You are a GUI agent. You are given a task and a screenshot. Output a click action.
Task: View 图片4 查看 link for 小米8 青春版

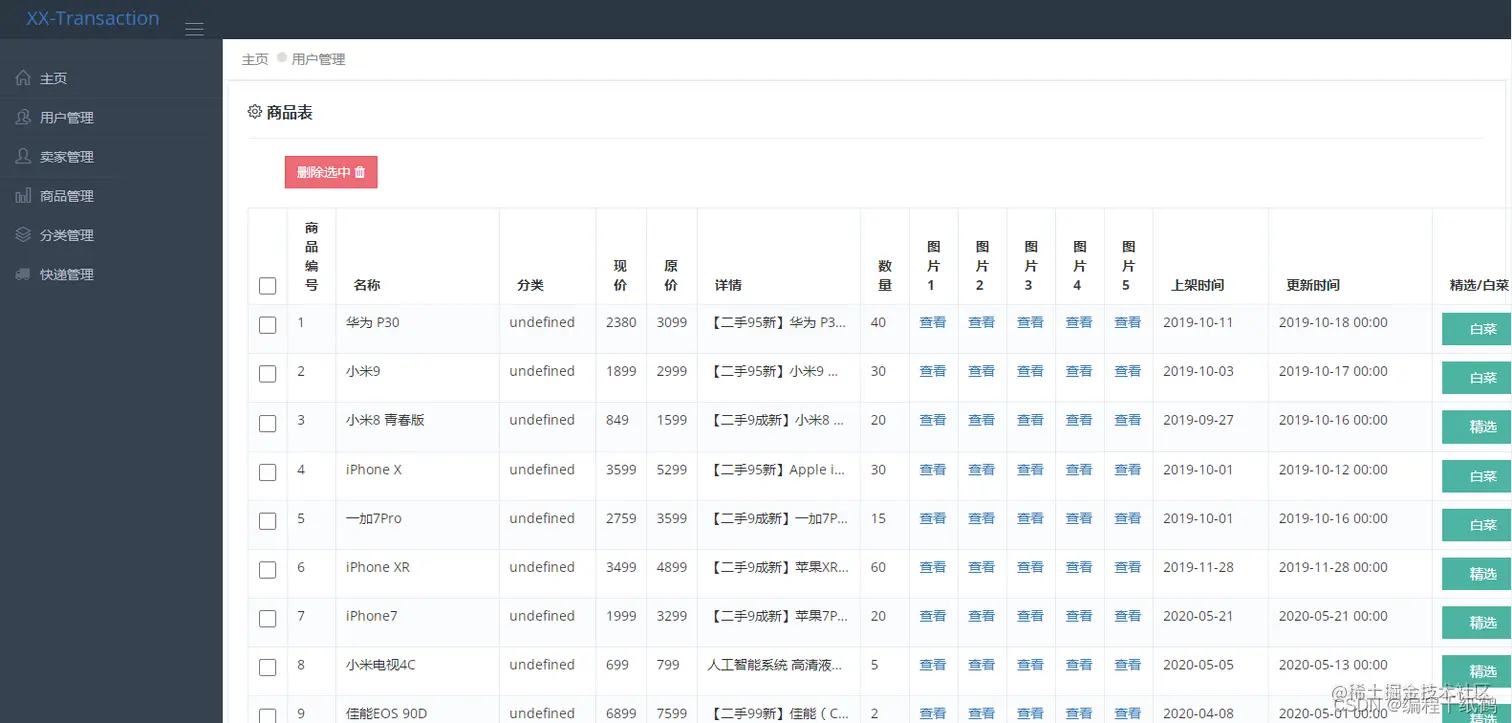(x=1079, y=420)
